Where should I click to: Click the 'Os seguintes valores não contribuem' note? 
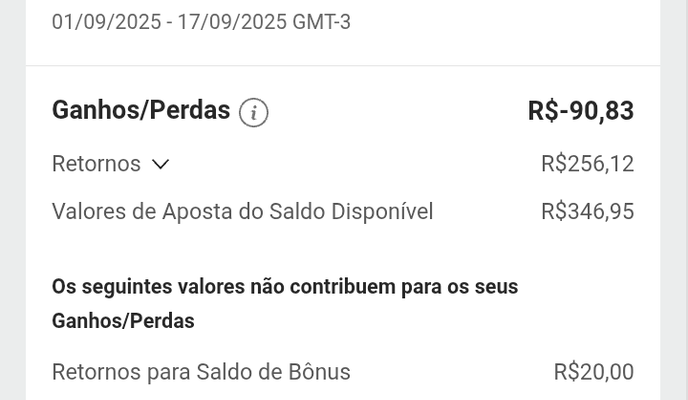click(285, 287)
